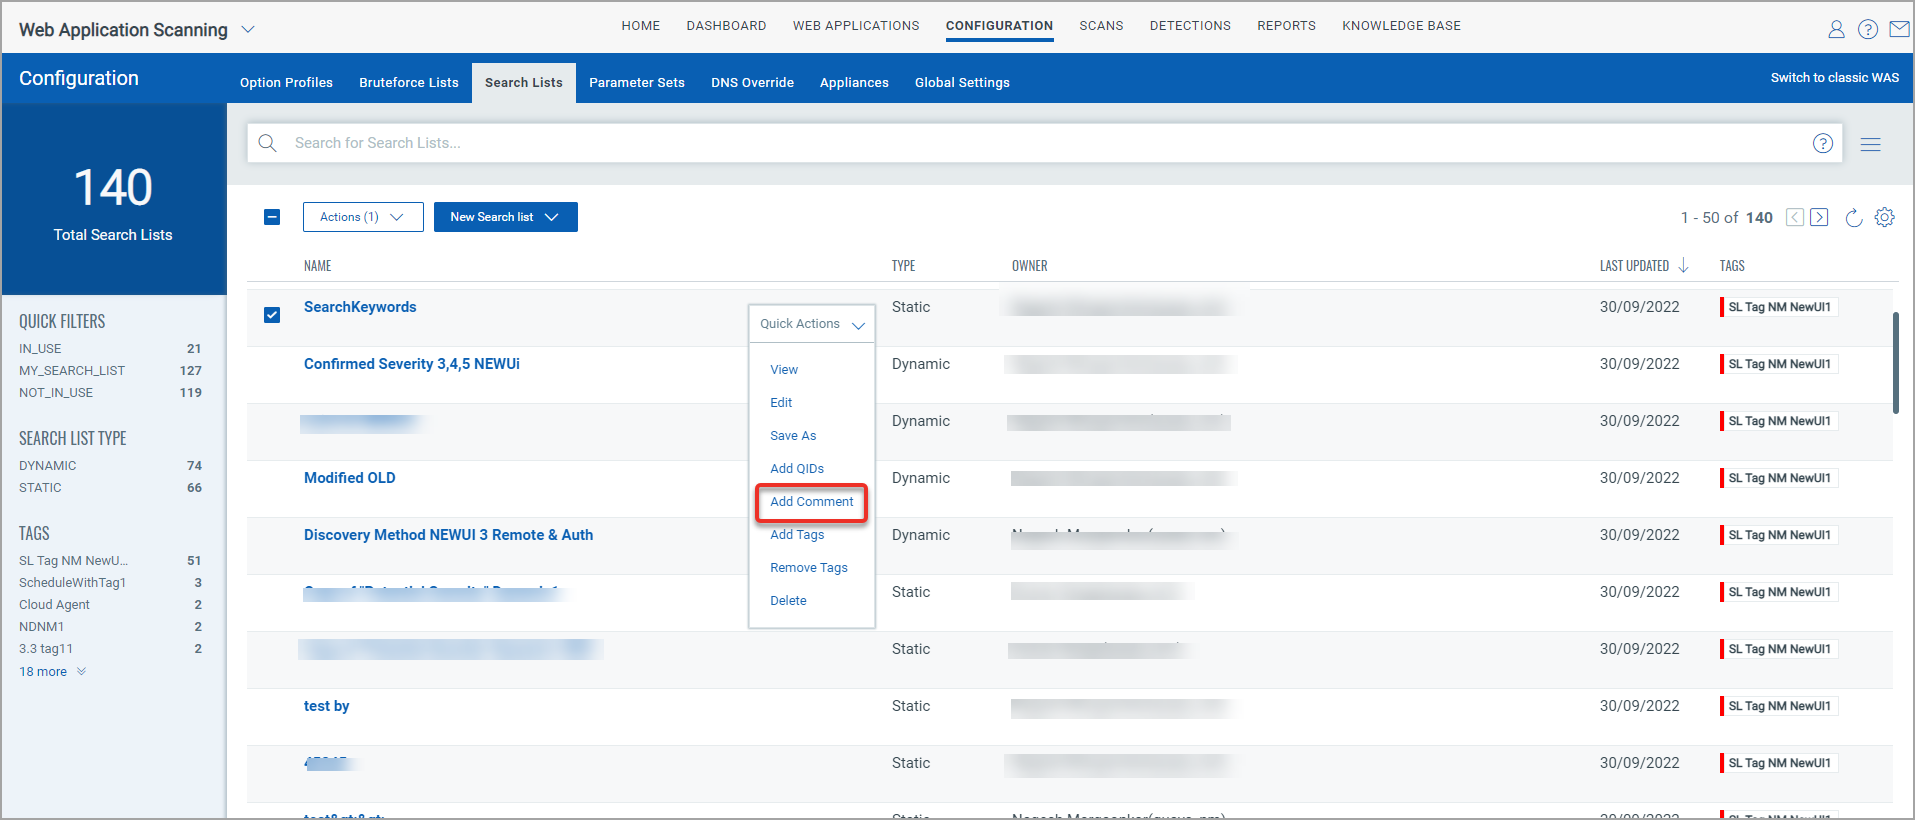
Task: Open the hamburger menu beside search bar
Action: (x=1870, y=144)
